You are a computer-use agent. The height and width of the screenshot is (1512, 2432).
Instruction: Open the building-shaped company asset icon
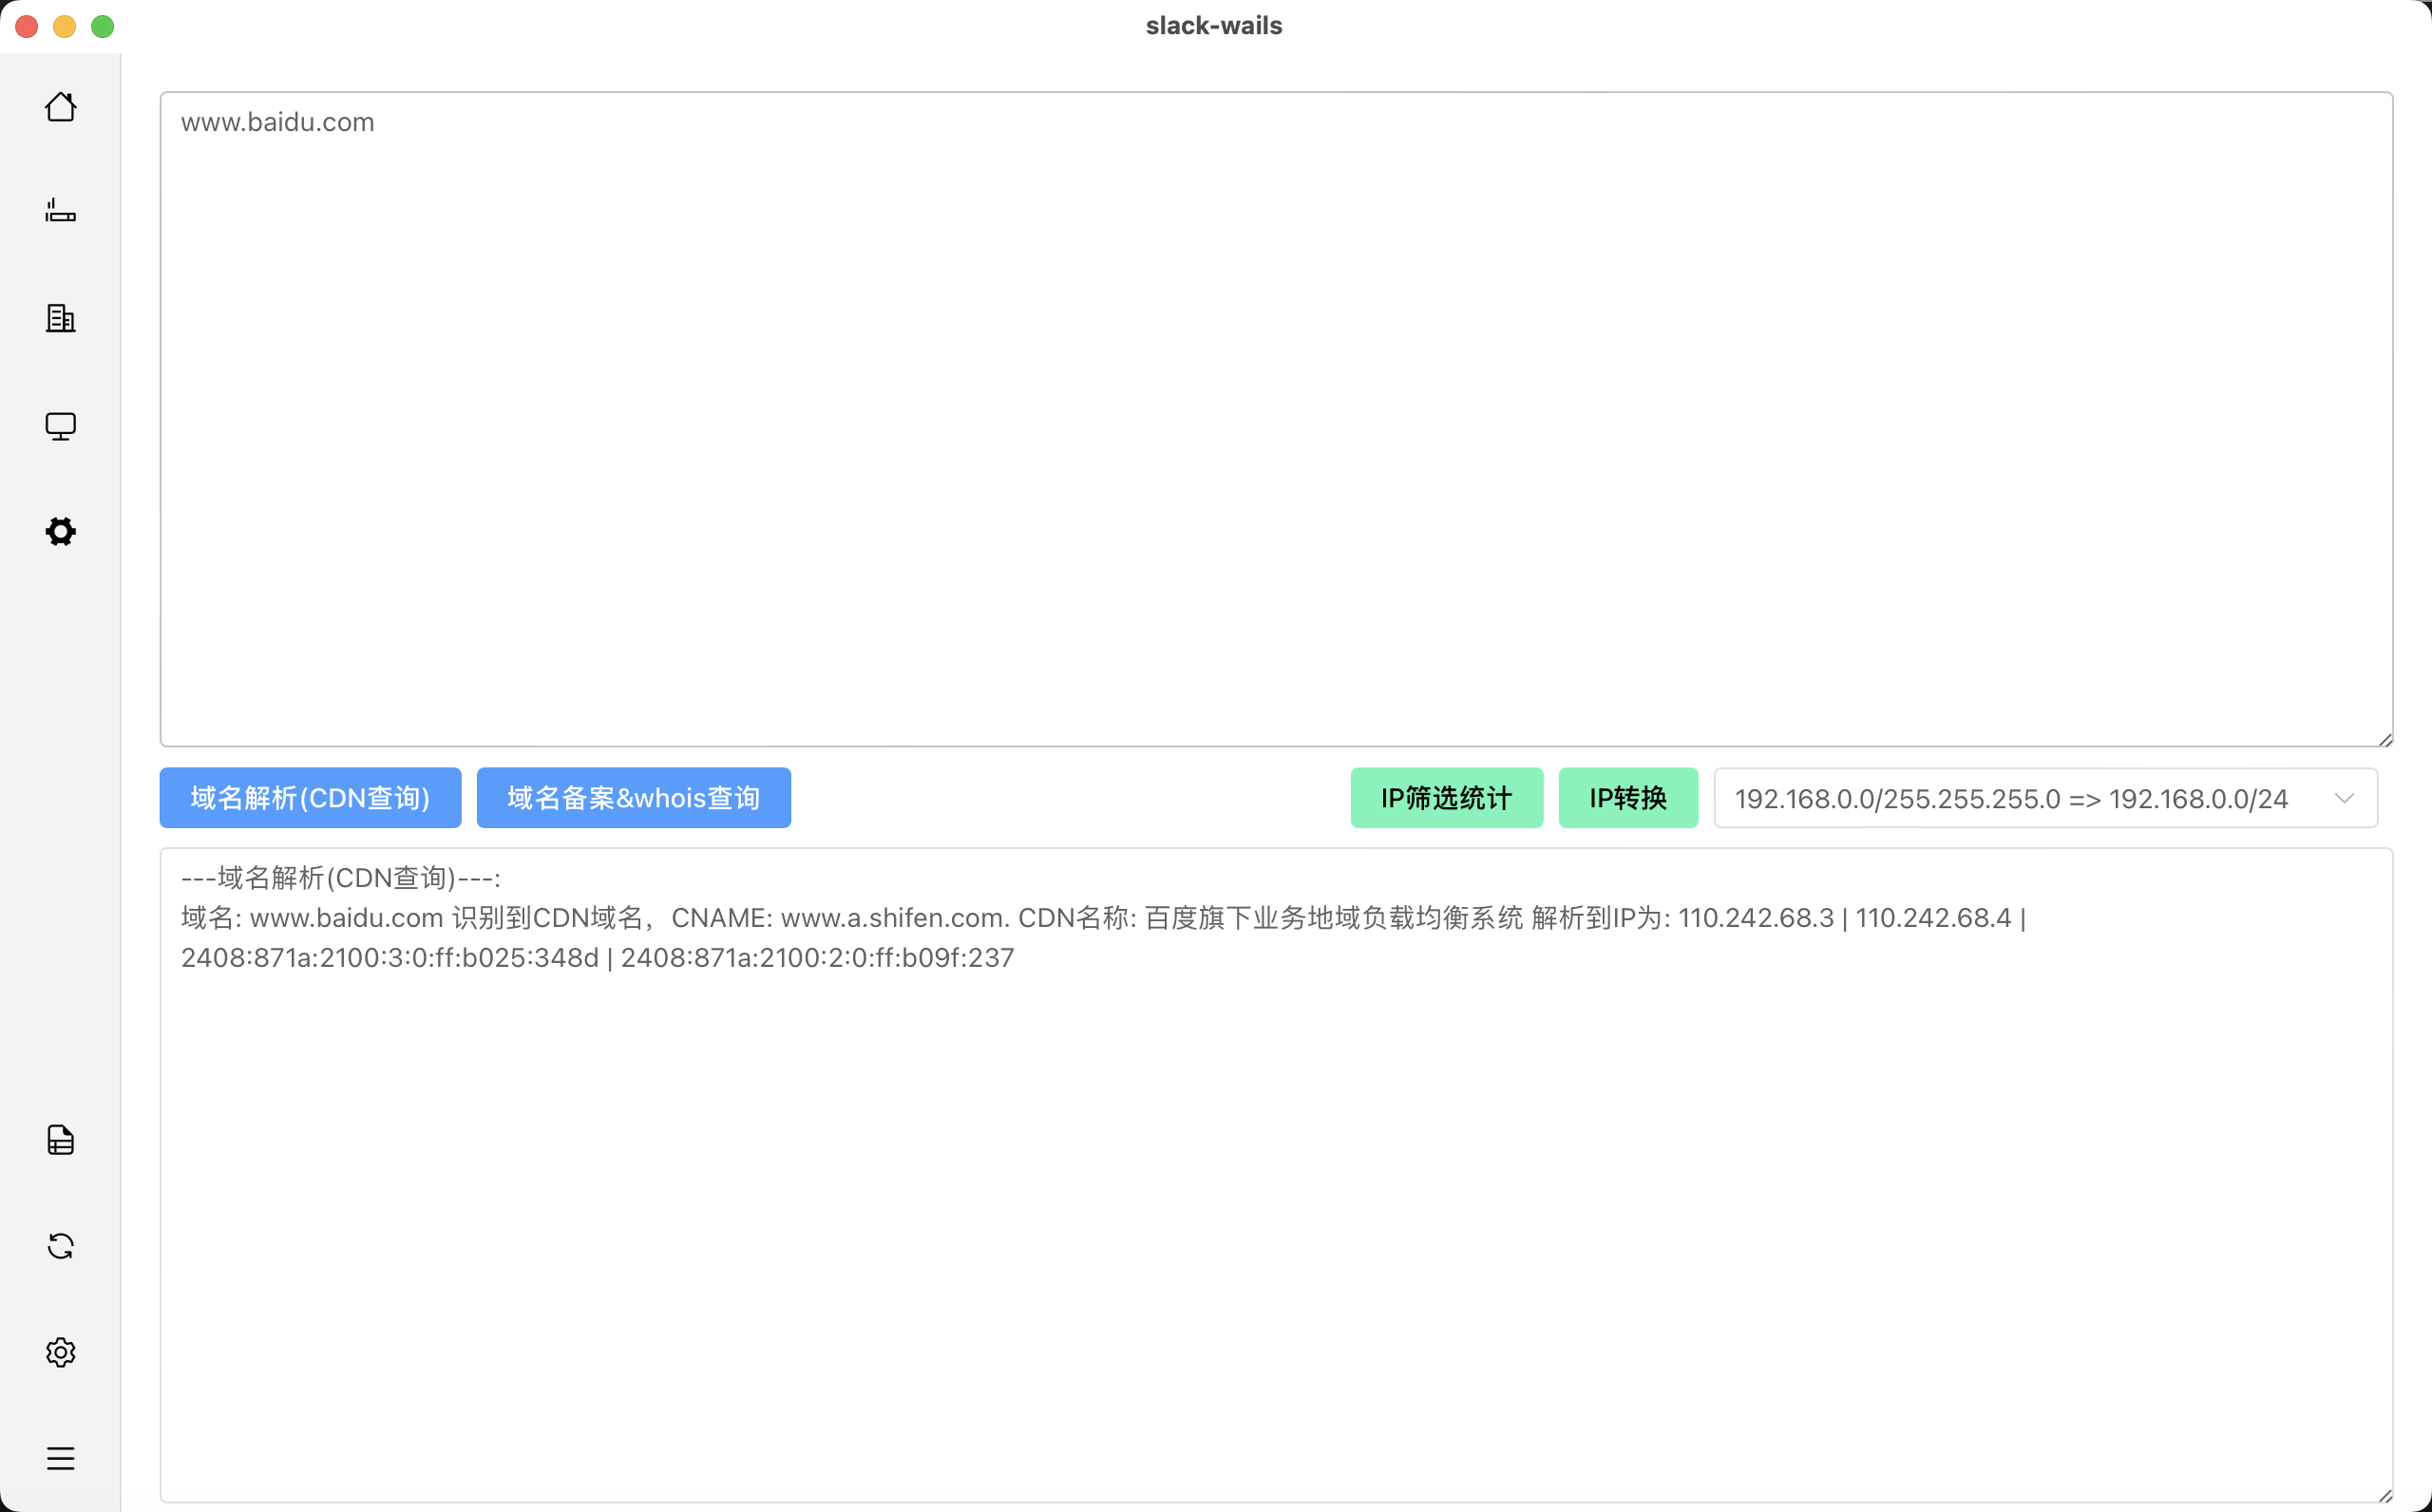[x=60, y=318]
